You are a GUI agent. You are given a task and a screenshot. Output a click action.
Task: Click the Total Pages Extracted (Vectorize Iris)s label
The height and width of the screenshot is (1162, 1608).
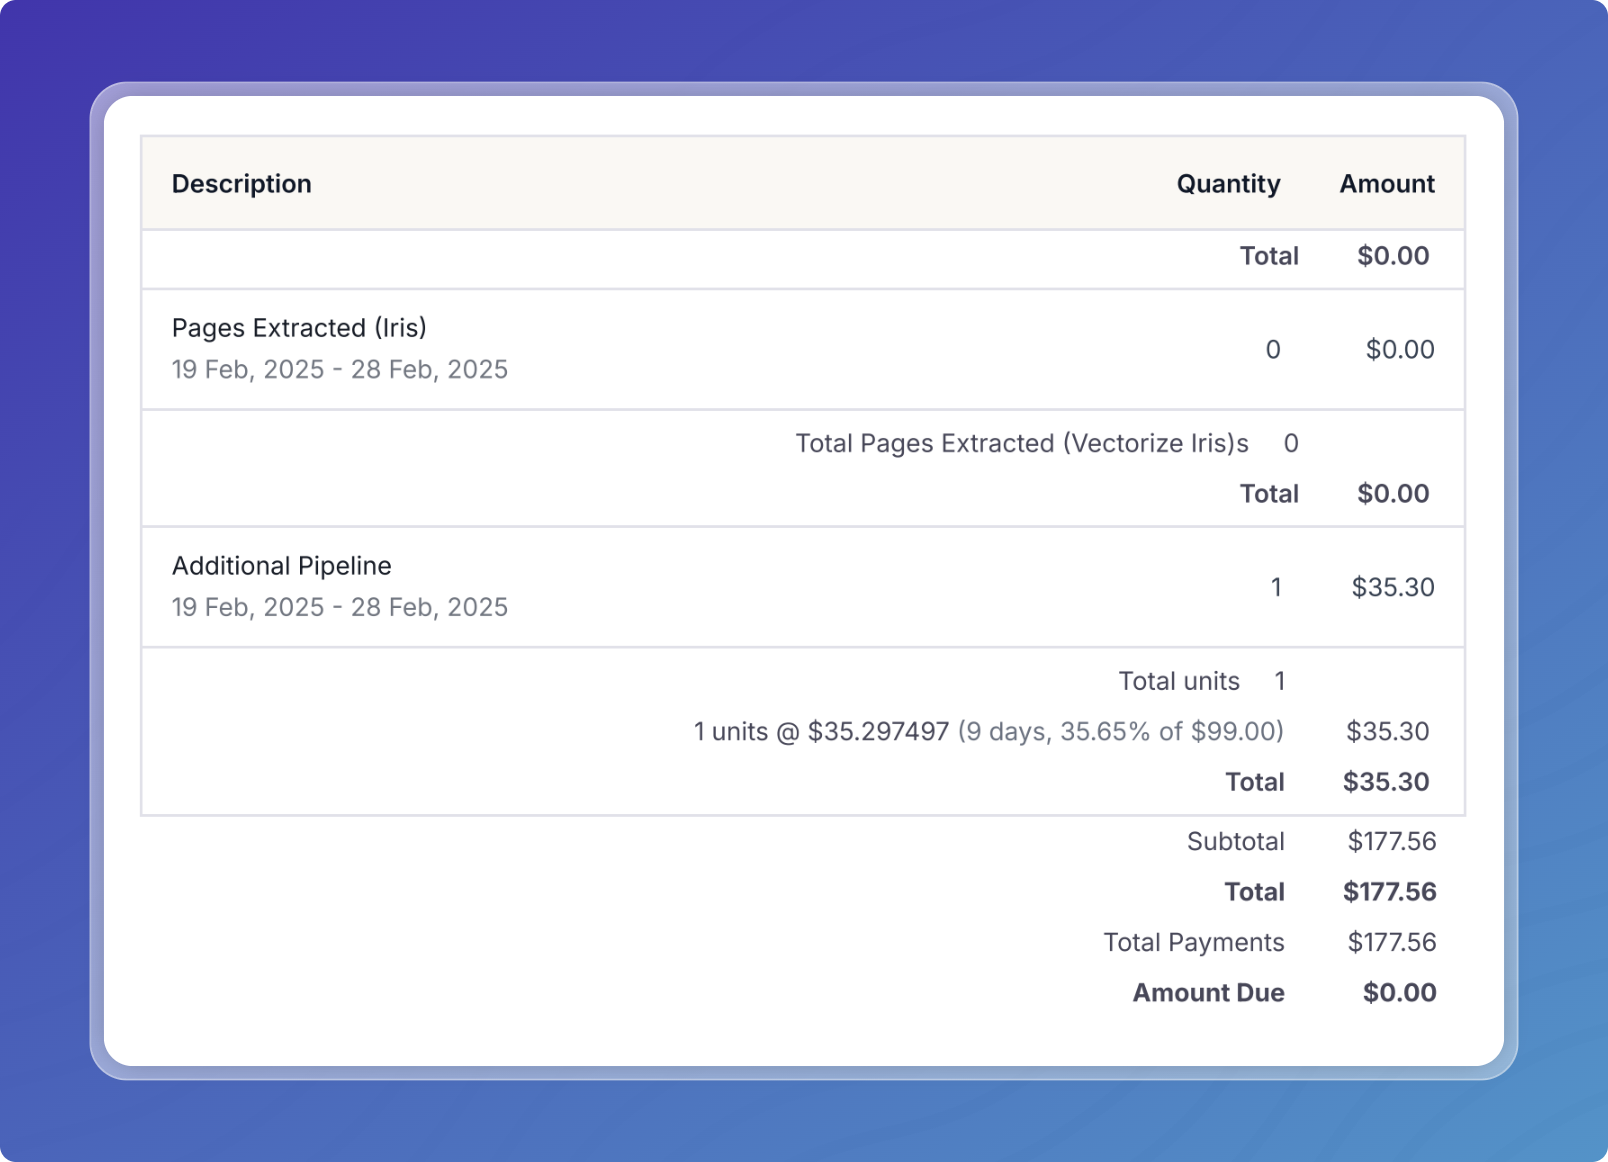tap(1022, 443)
